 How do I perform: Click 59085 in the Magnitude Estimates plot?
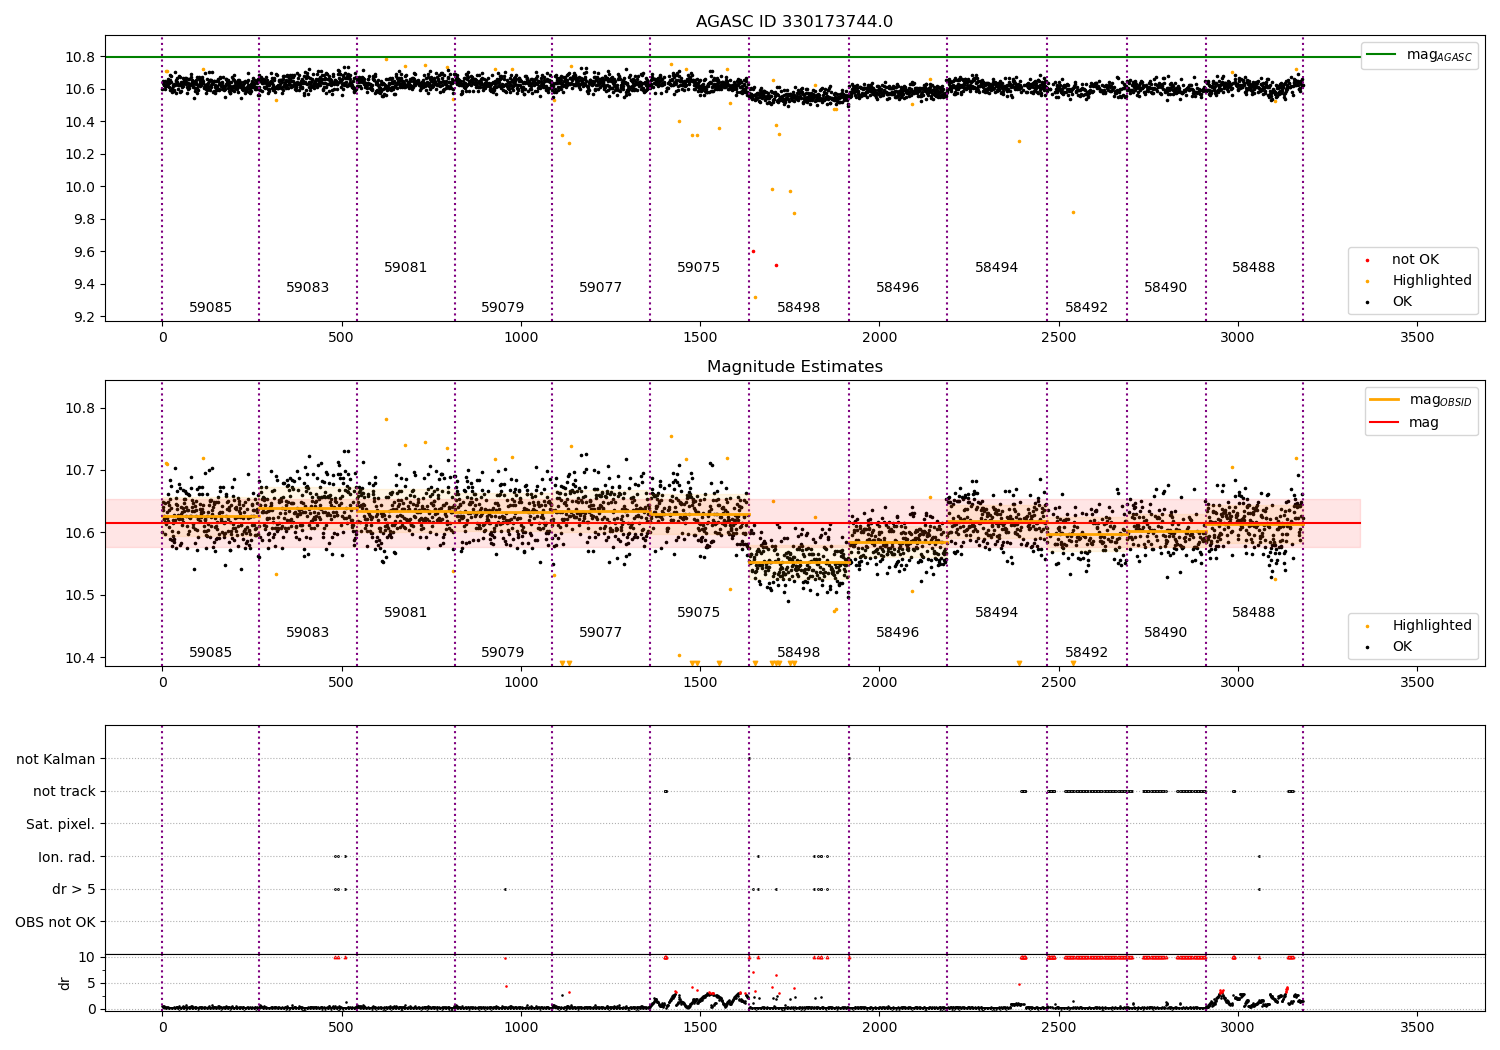click(210, 653)
